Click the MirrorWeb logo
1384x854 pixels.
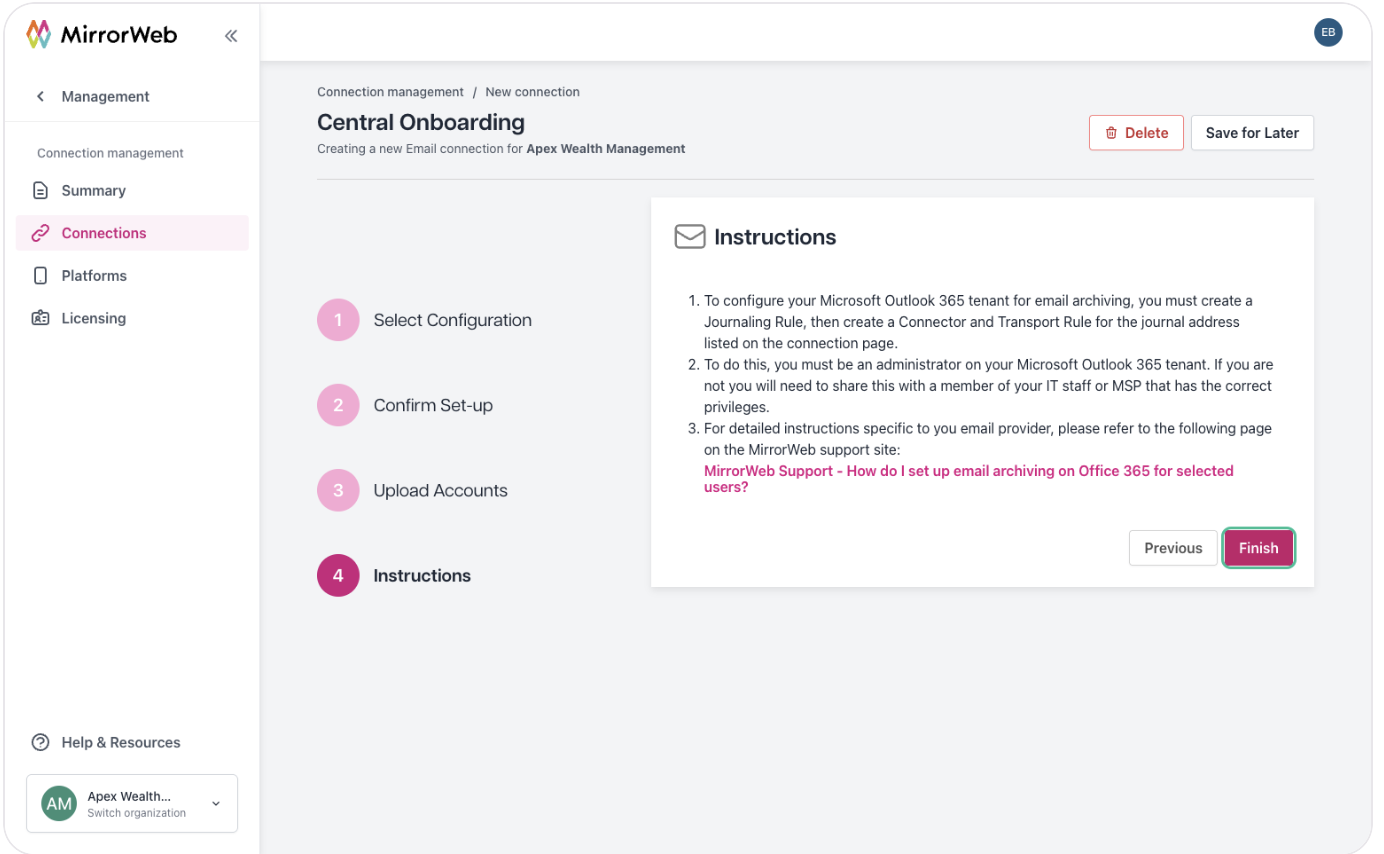coord(101,35)
